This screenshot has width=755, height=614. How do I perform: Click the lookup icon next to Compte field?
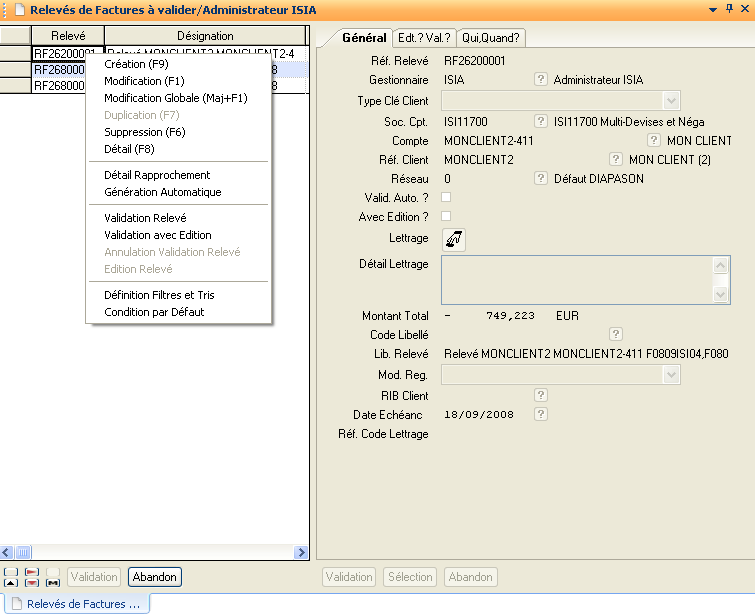pyautogui.click(x=654, y=141)
